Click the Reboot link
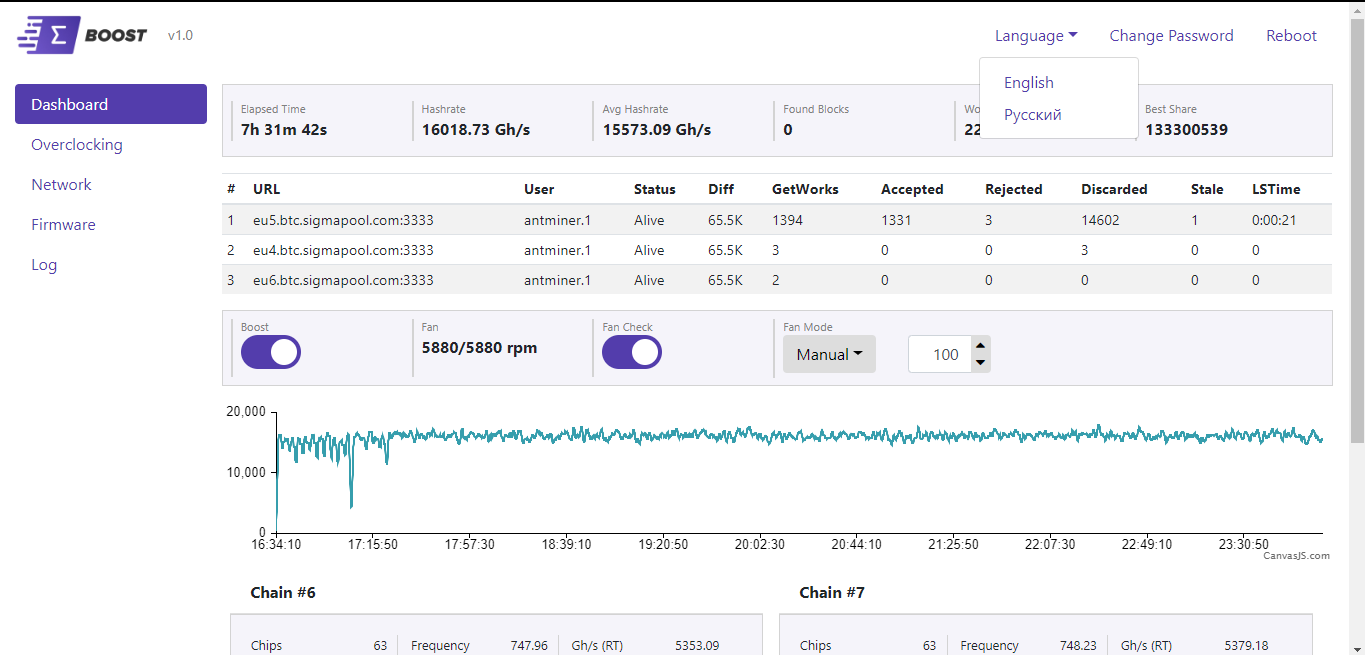The width and height of the screenshot is (1365, 655). pos(1291,35)
